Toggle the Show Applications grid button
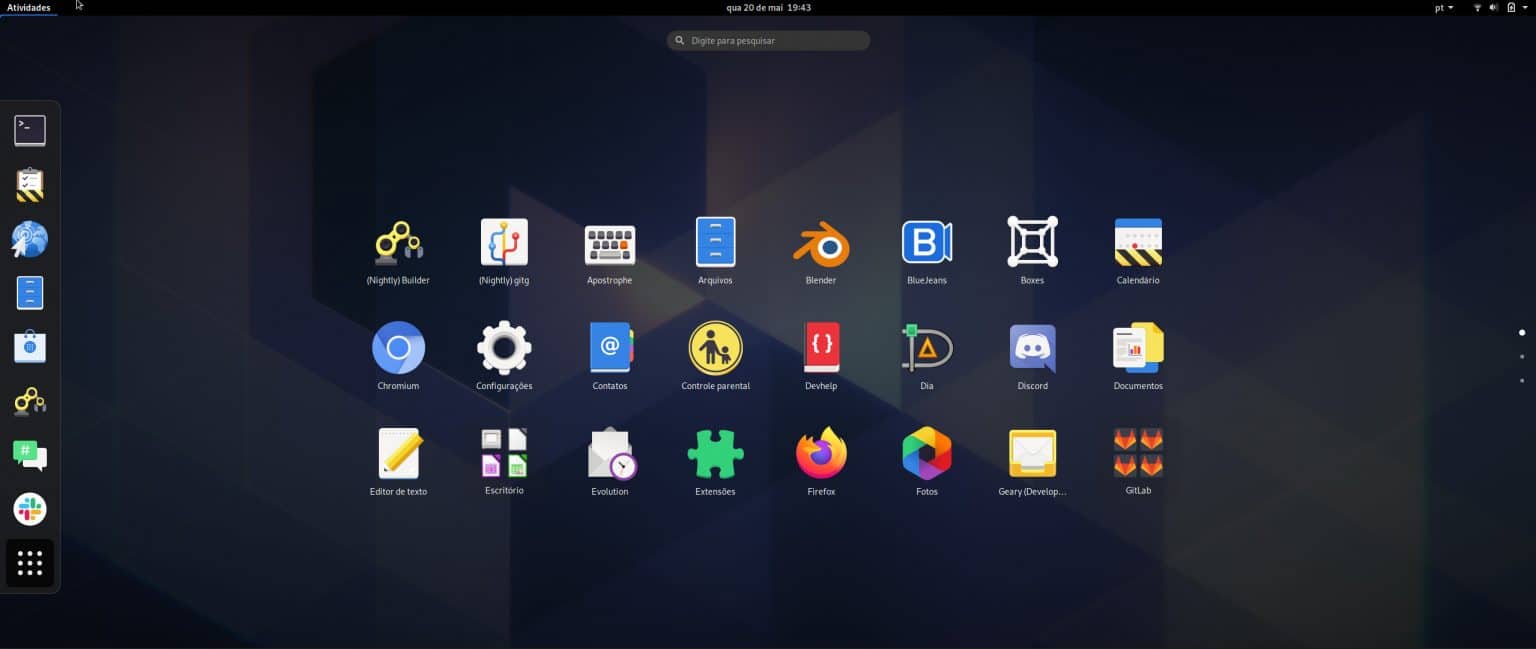Image resolution: width=1536 pixels, height=649 pixels. (30, 563)
